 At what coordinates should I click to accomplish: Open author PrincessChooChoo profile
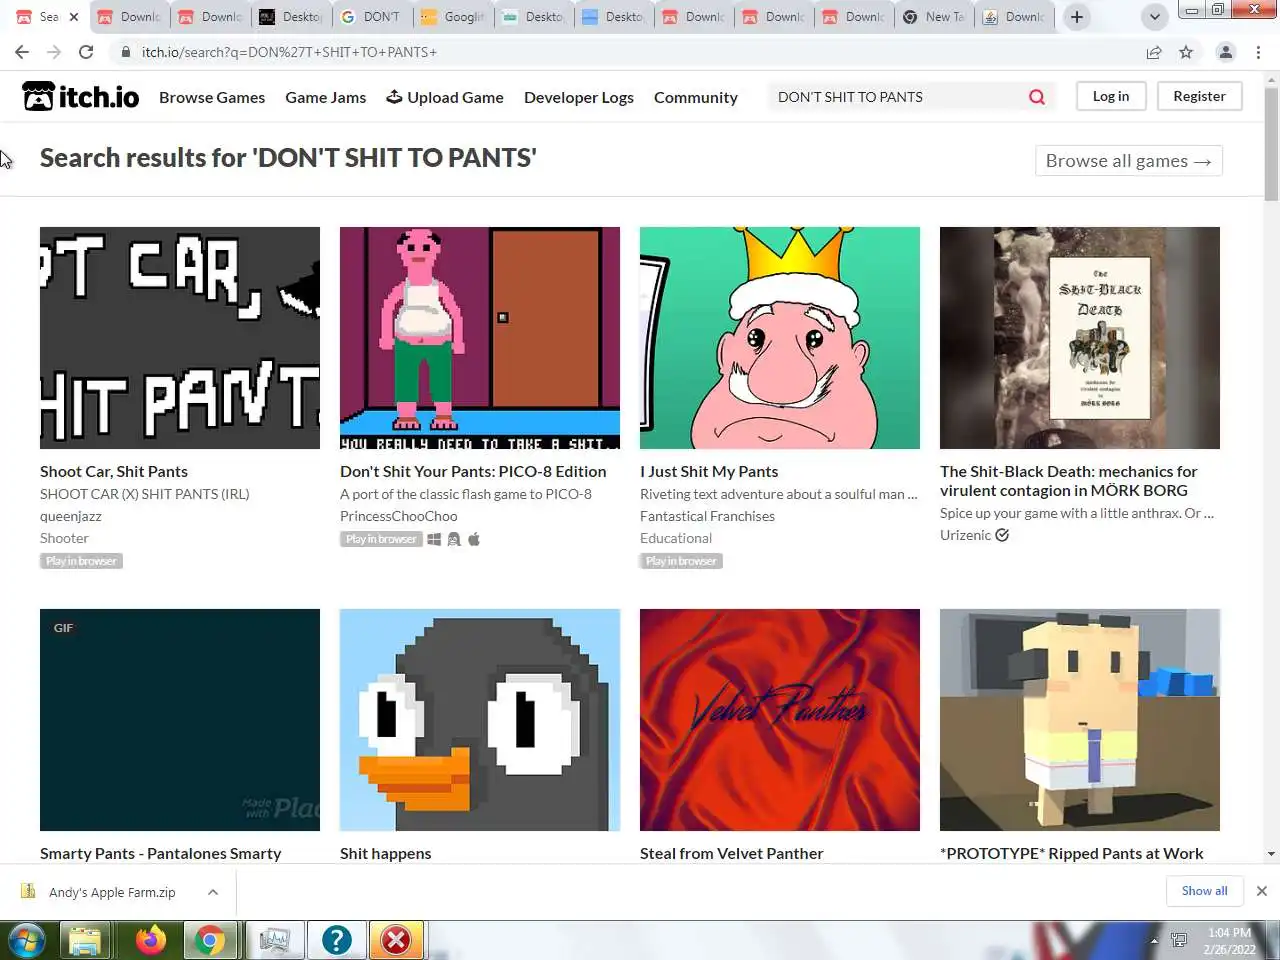[x=399, y=516]
